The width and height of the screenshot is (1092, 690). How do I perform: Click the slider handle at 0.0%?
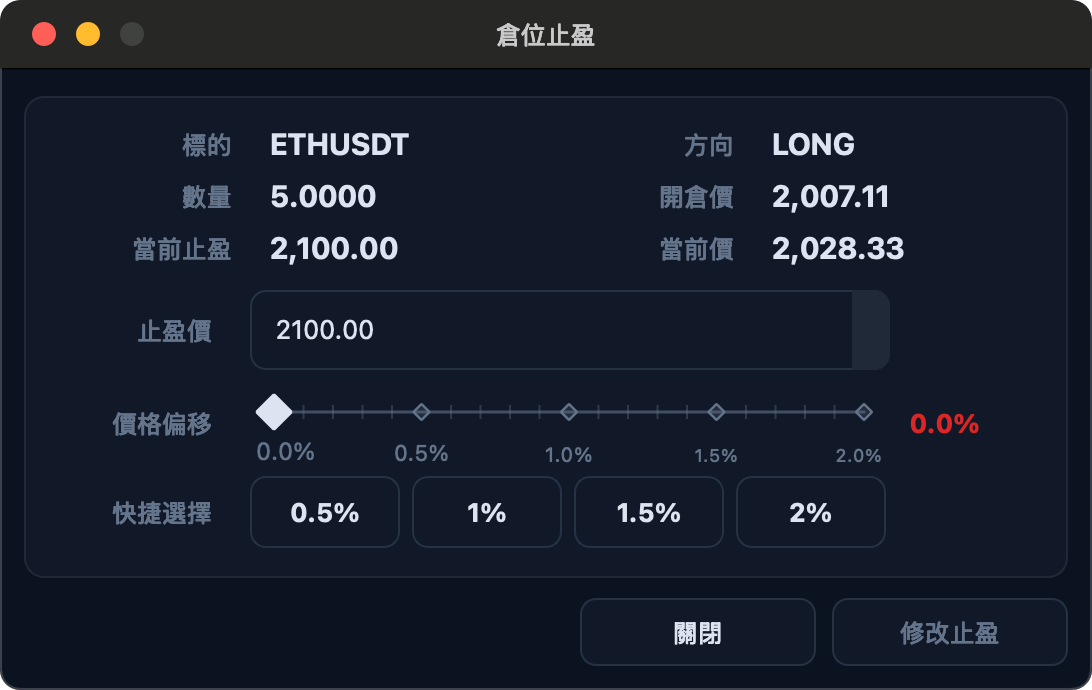pos(274,412)
